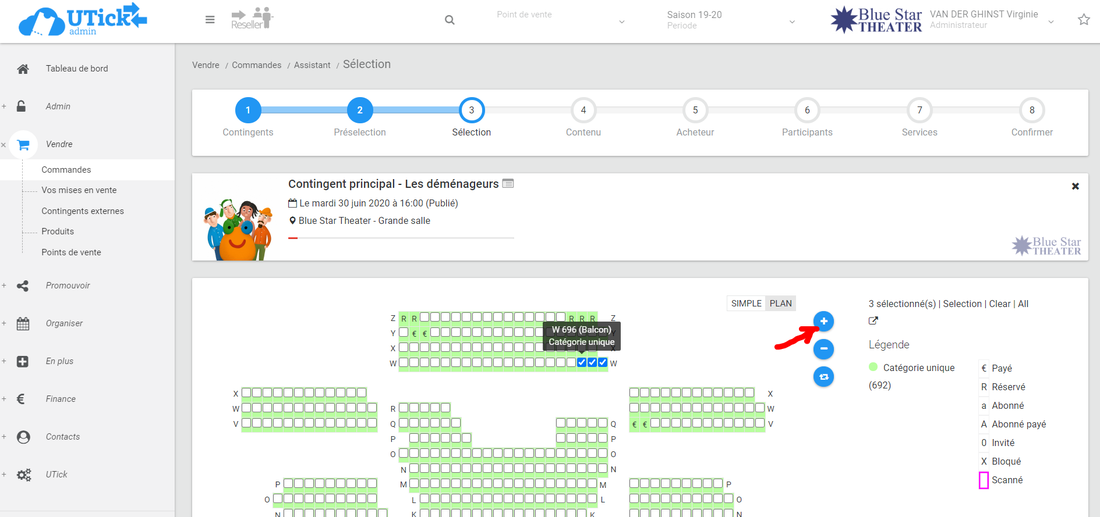Screen dimensions: 1100x517
Task: Open Tableau de bord in sidebar
Action: [x=76, y=69]
